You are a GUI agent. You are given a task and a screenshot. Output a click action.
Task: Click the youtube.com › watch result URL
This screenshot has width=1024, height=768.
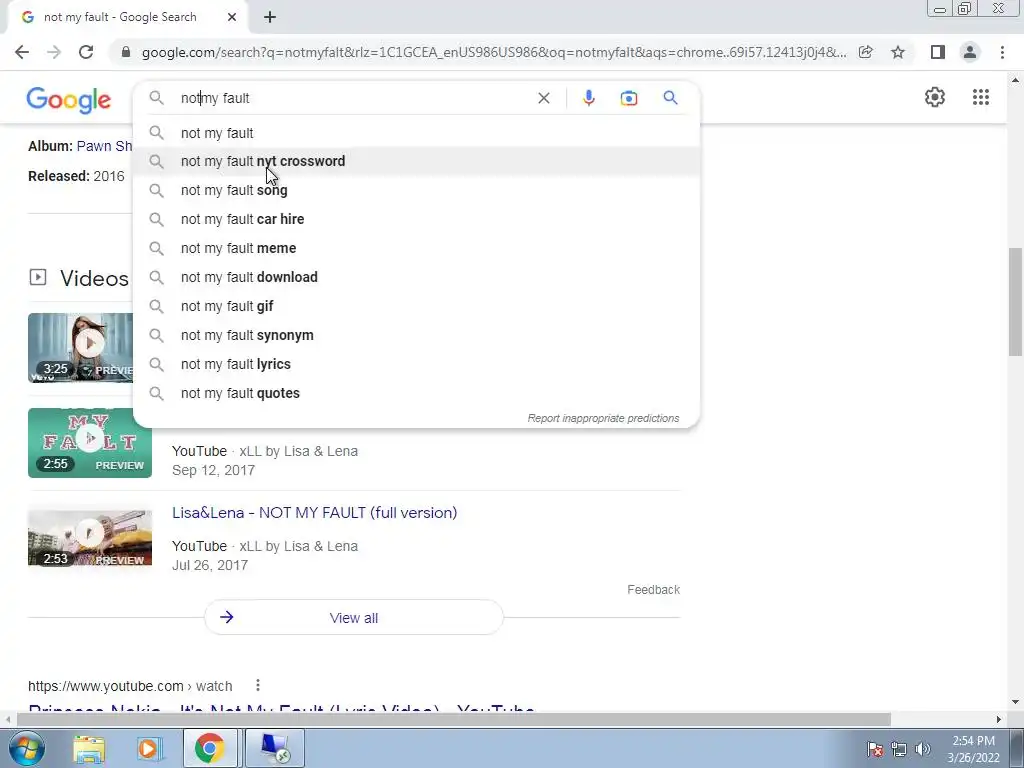[x=130, y=686]
